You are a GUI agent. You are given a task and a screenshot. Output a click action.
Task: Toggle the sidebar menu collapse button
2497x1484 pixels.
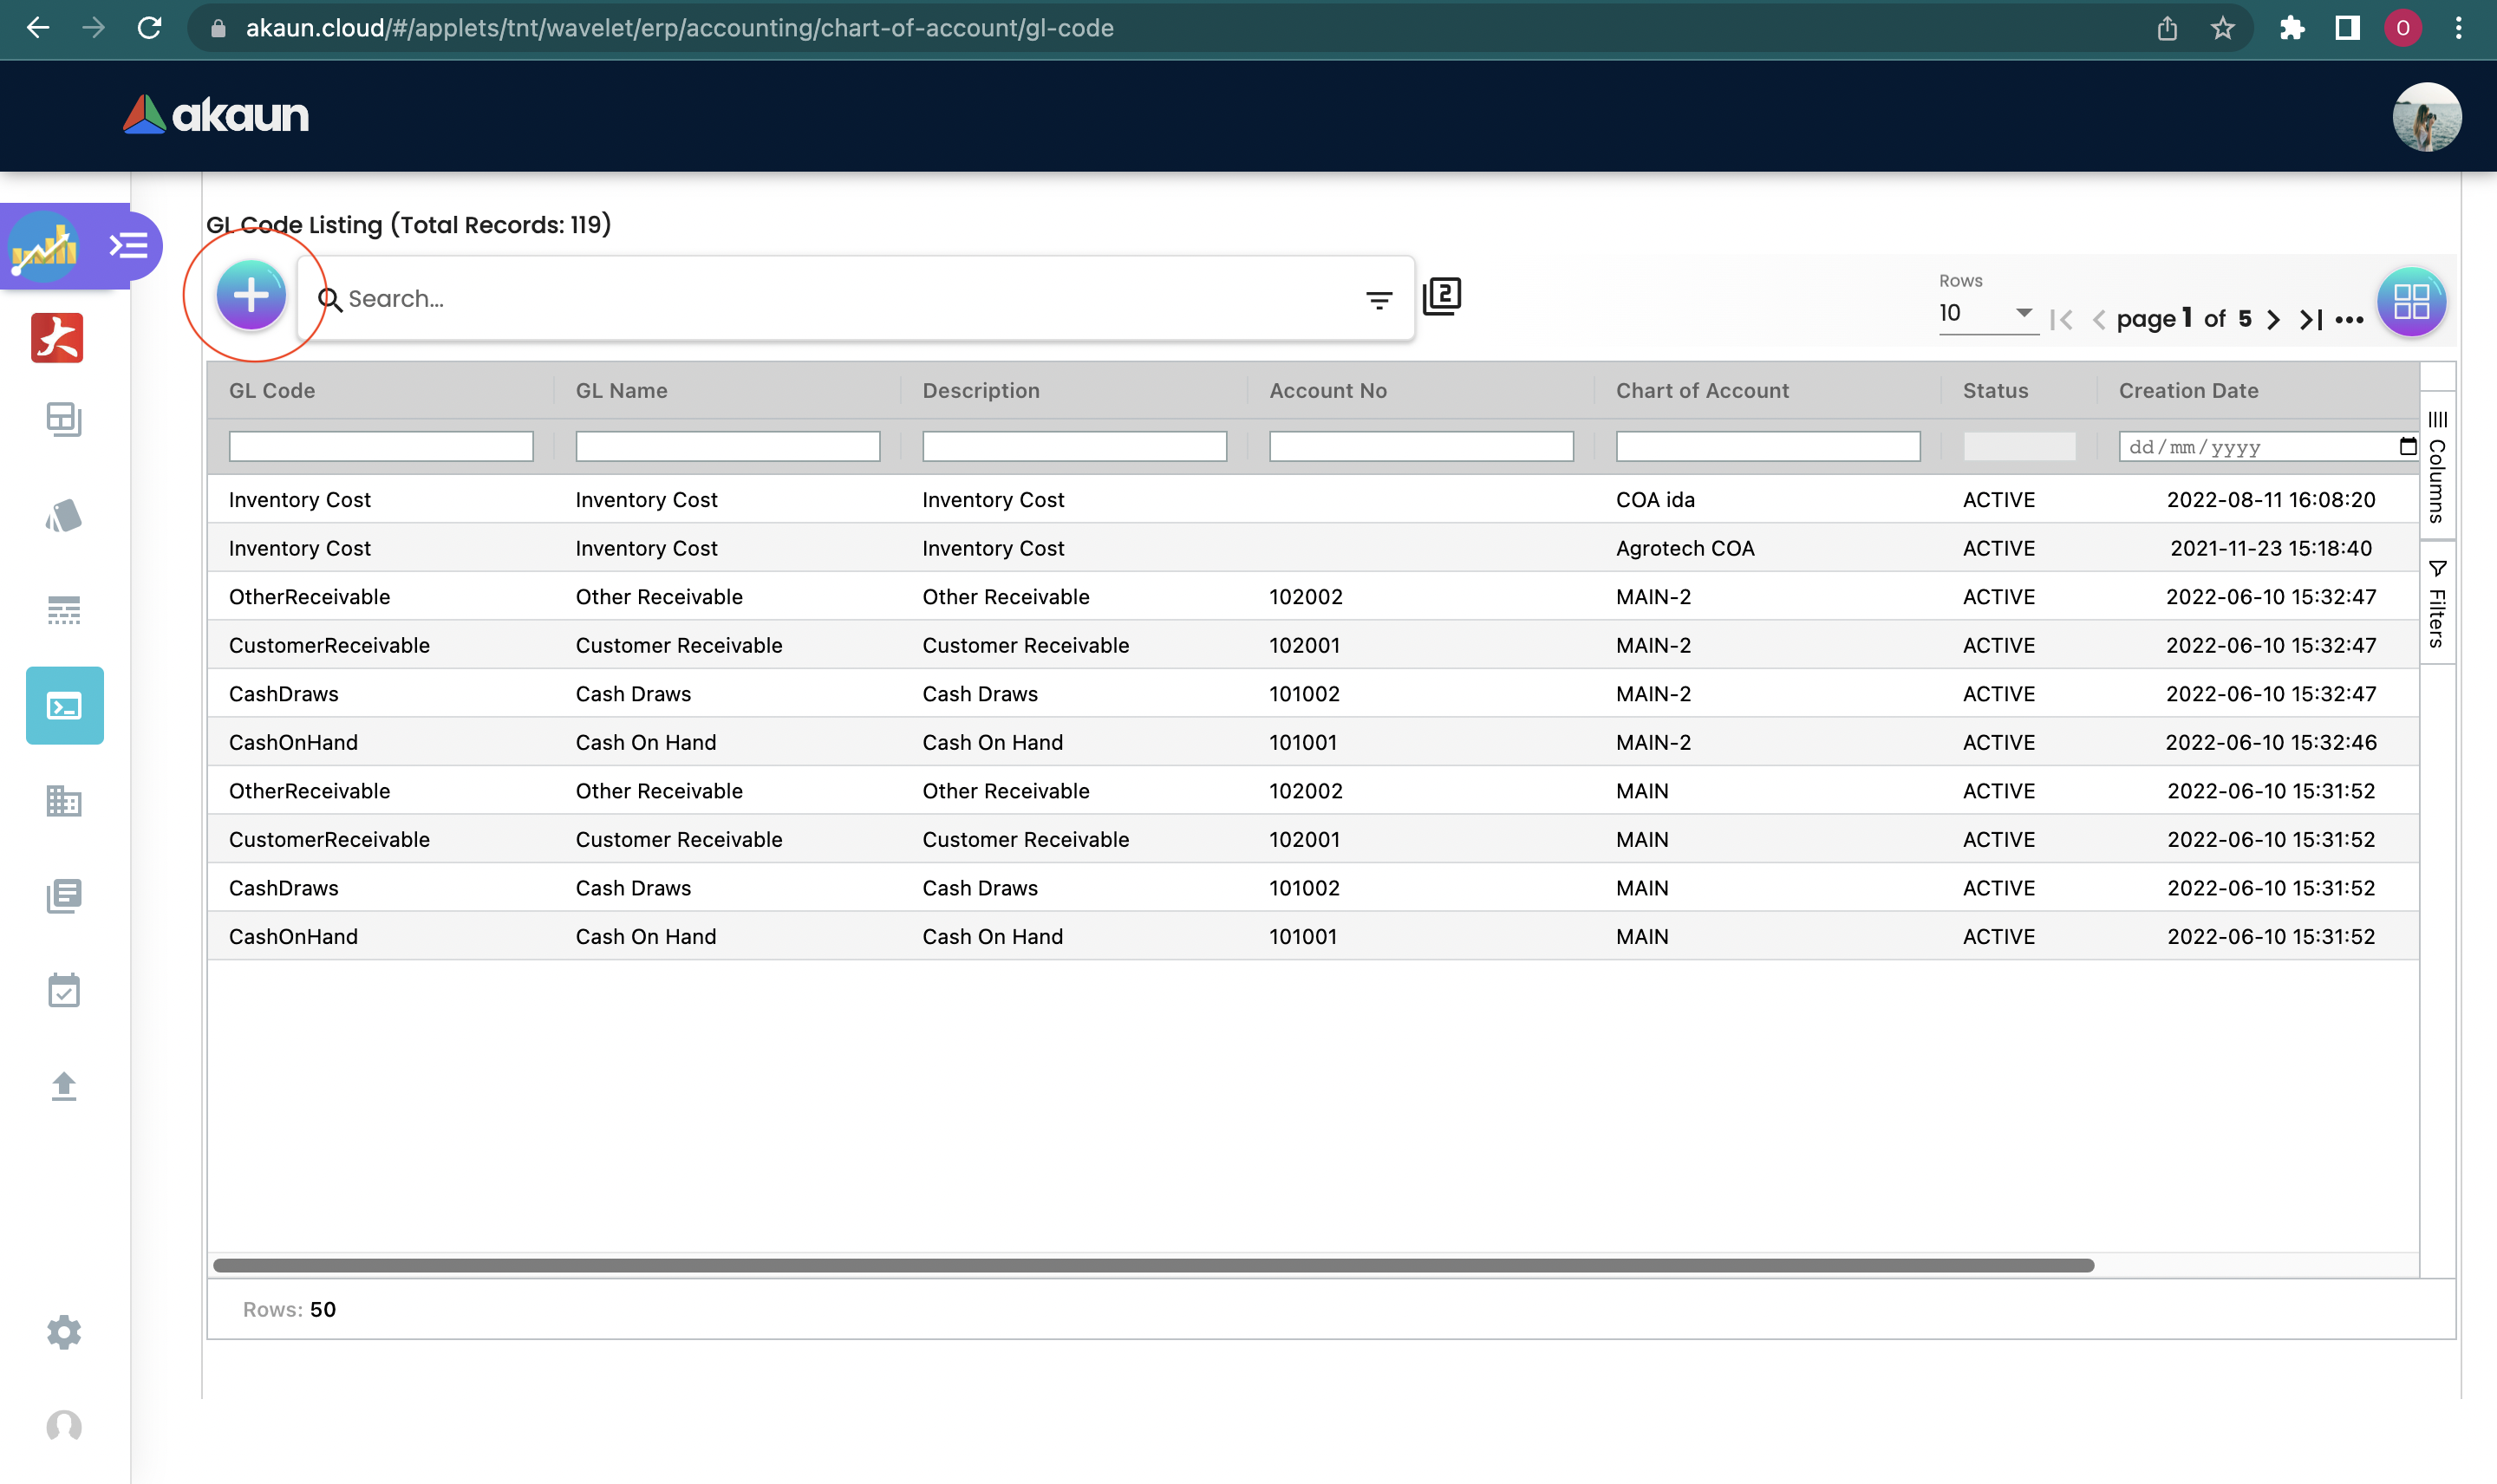pos(128,245)
